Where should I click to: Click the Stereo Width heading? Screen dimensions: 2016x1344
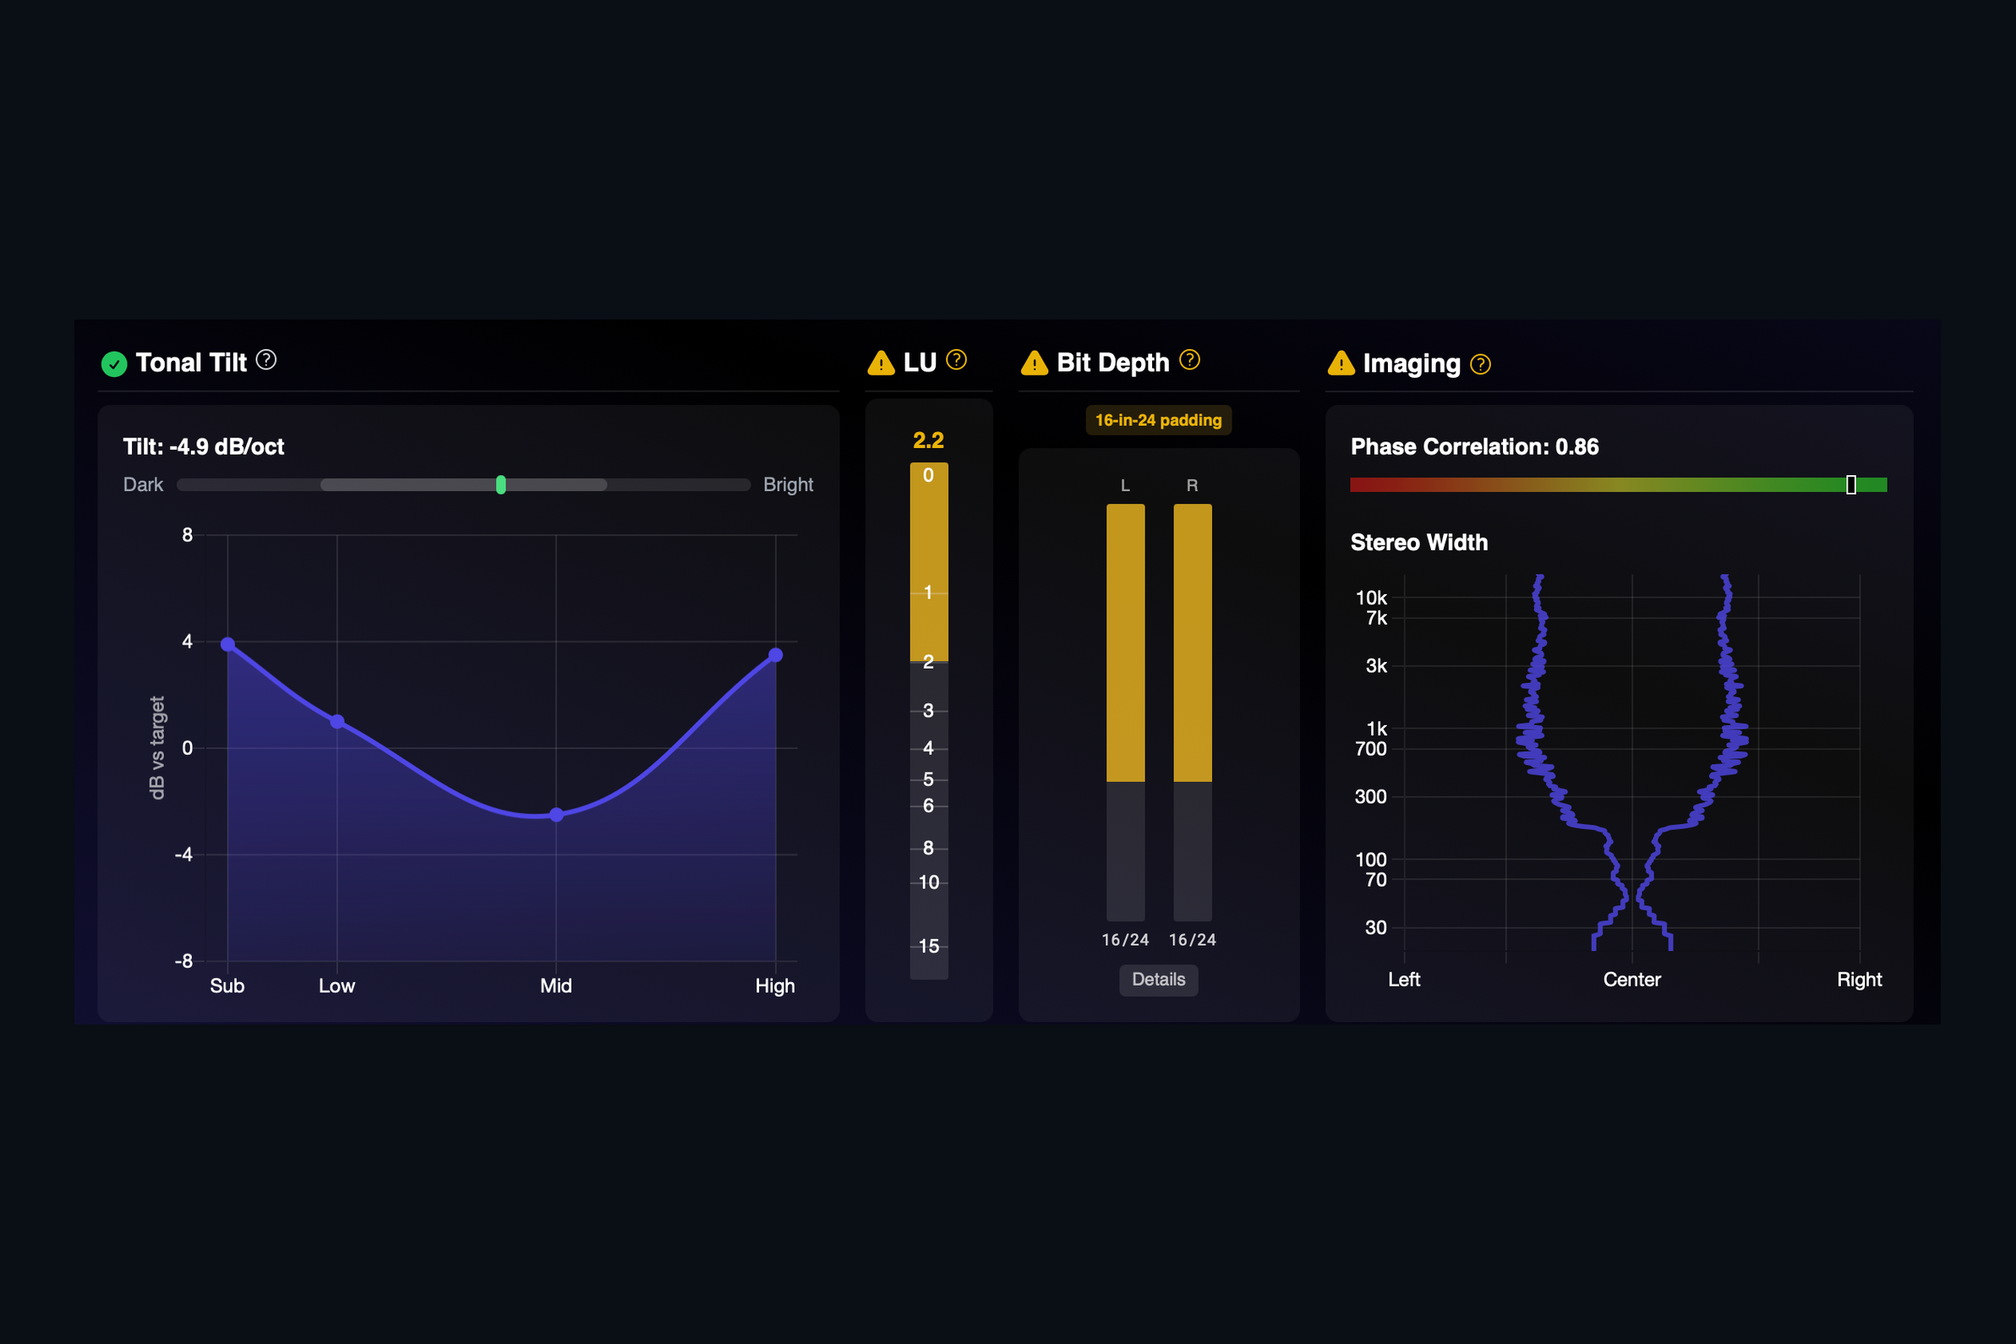1419,543
